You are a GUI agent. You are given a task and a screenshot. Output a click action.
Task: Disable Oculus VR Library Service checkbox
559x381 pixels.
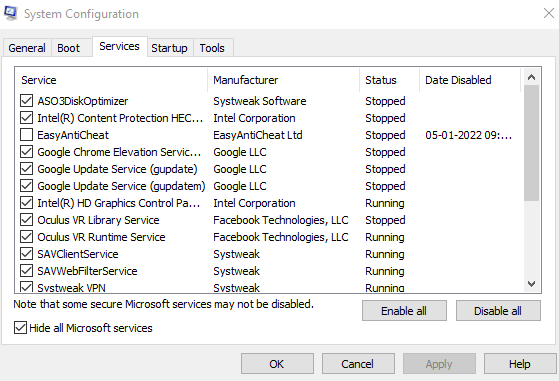pos(26,220)
